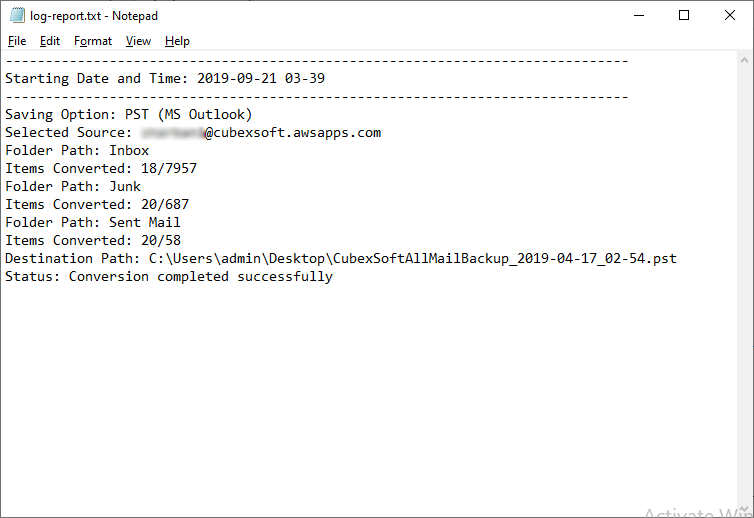The image size is (754, 518).
Task: Place cursor on Items Converted 18/7957
Action: [101, 168]
